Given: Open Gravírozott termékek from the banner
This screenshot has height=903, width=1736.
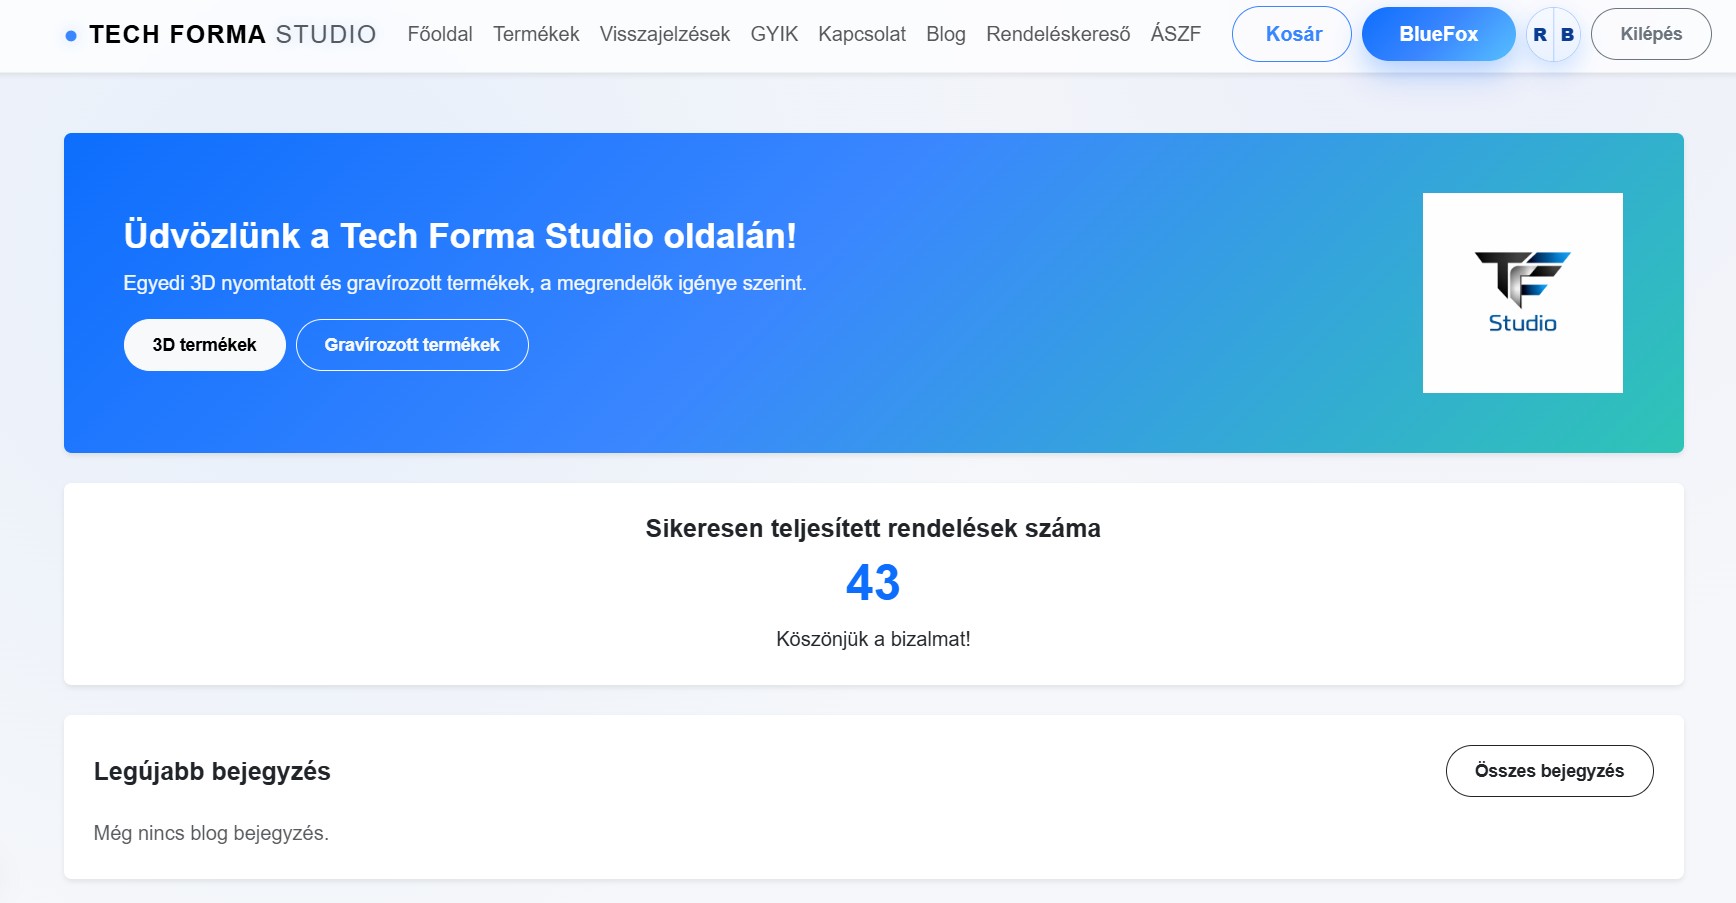Looking at the screenshot, I should [412, 345].
